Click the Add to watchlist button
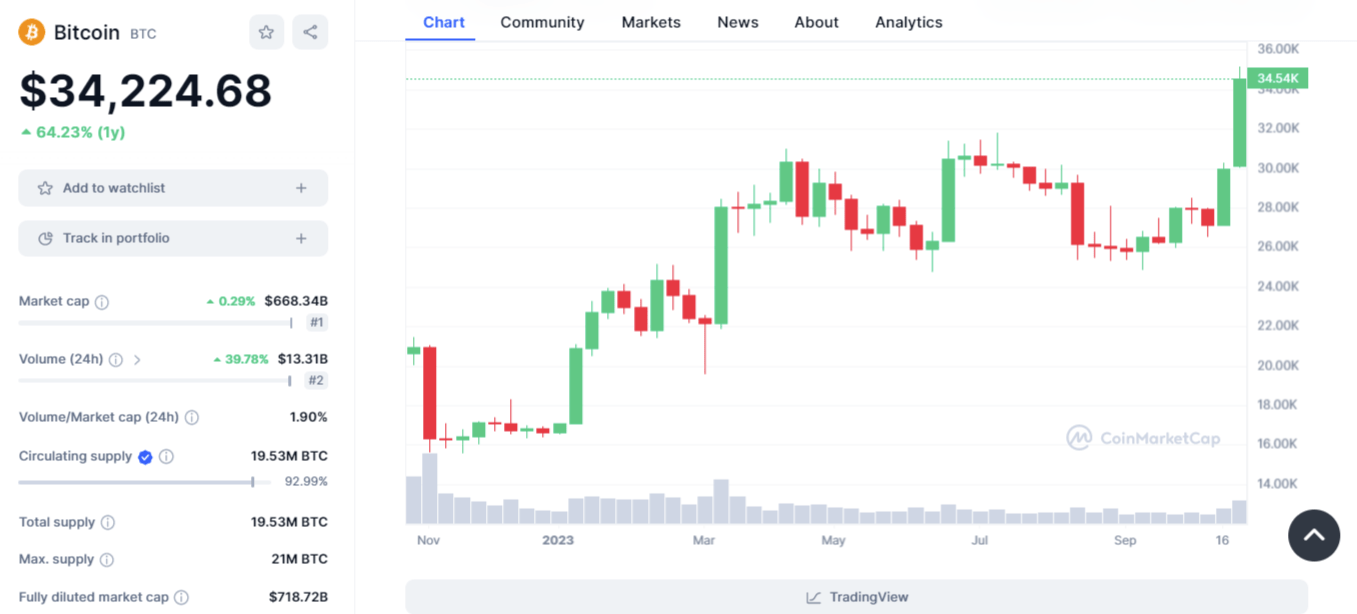 click(173, 188)
